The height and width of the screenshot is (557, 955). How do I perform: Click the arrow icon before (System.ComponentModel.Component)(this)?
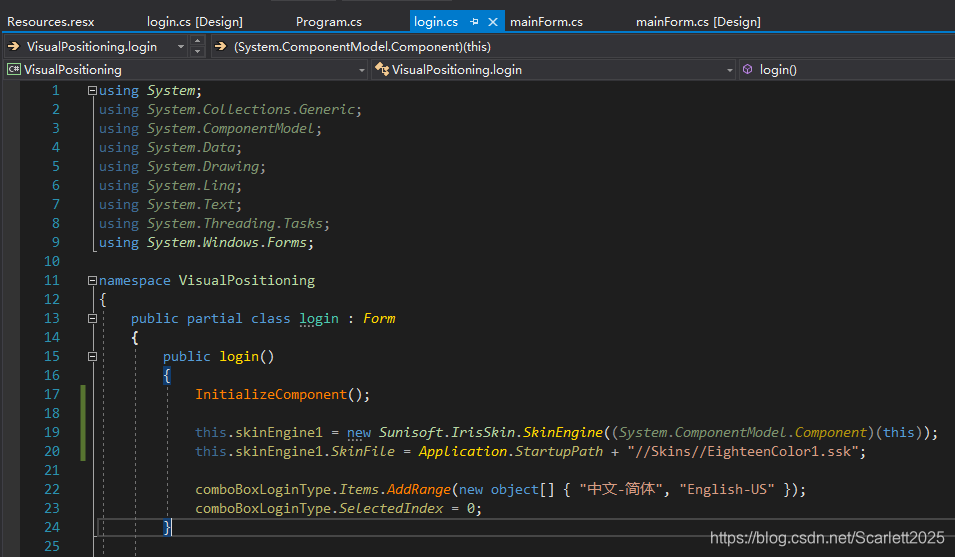click(x=220, y=46)
